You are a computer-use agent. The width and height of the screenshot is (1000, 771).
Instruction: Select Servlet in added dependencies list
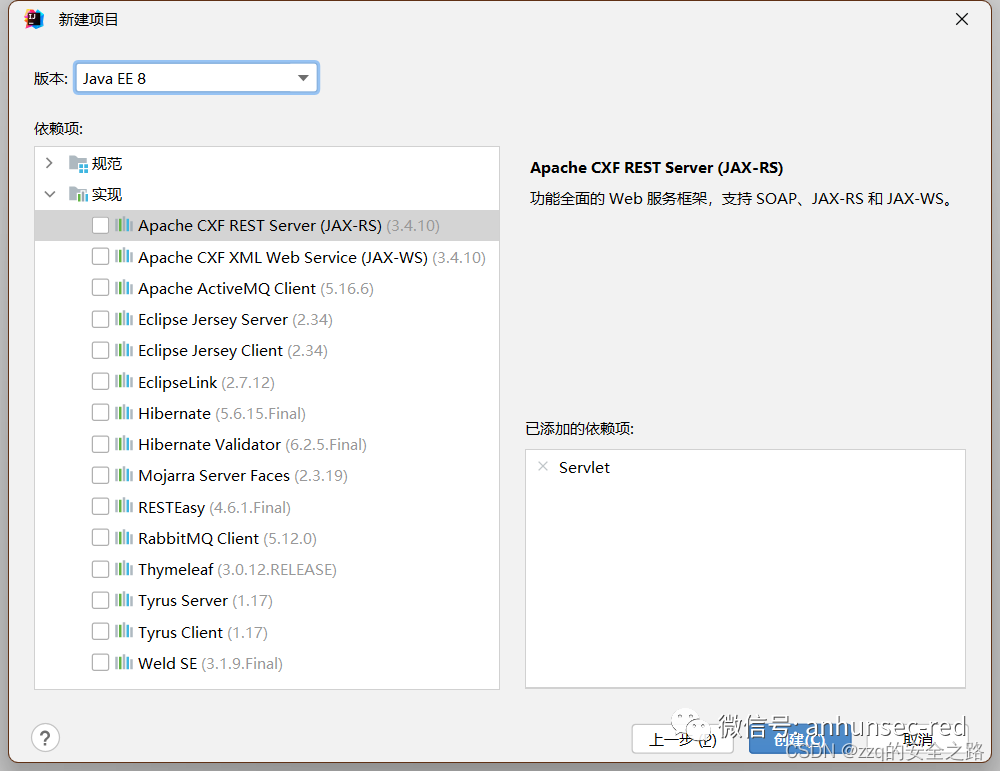click(x=584, y=467)
